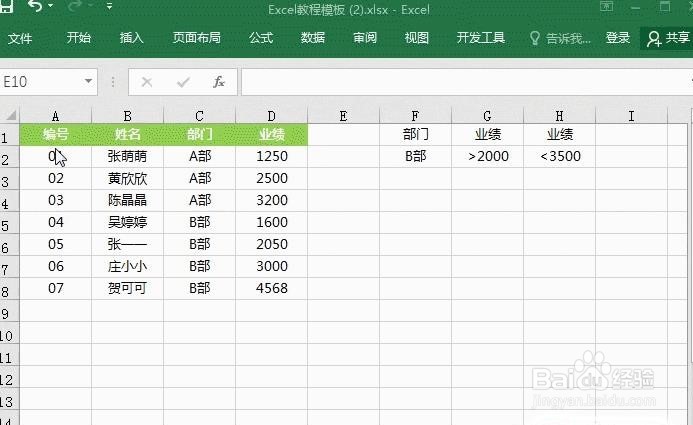Select column C header
693x425 pixels.
pos(199,116)
